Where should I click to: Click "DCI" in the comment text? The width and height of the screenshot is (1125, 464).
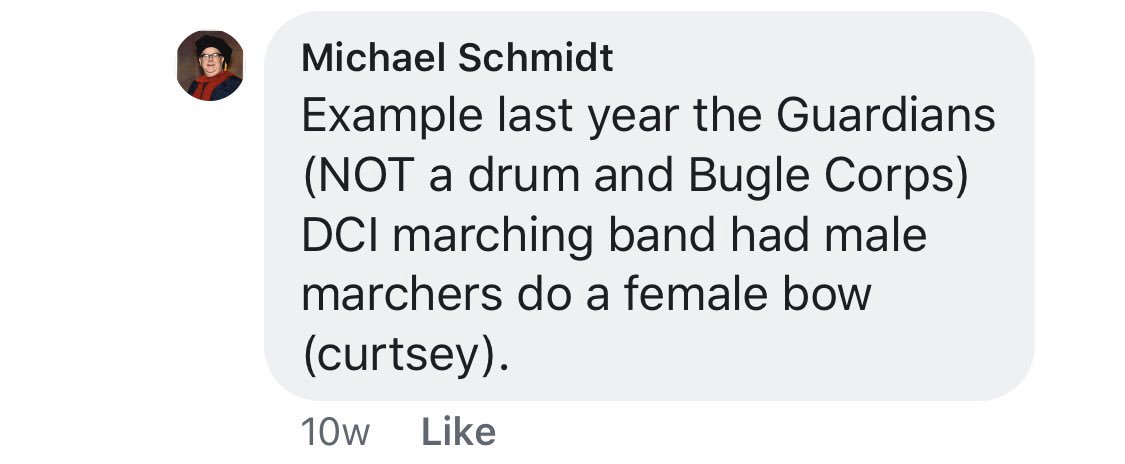tap(341, 237)
